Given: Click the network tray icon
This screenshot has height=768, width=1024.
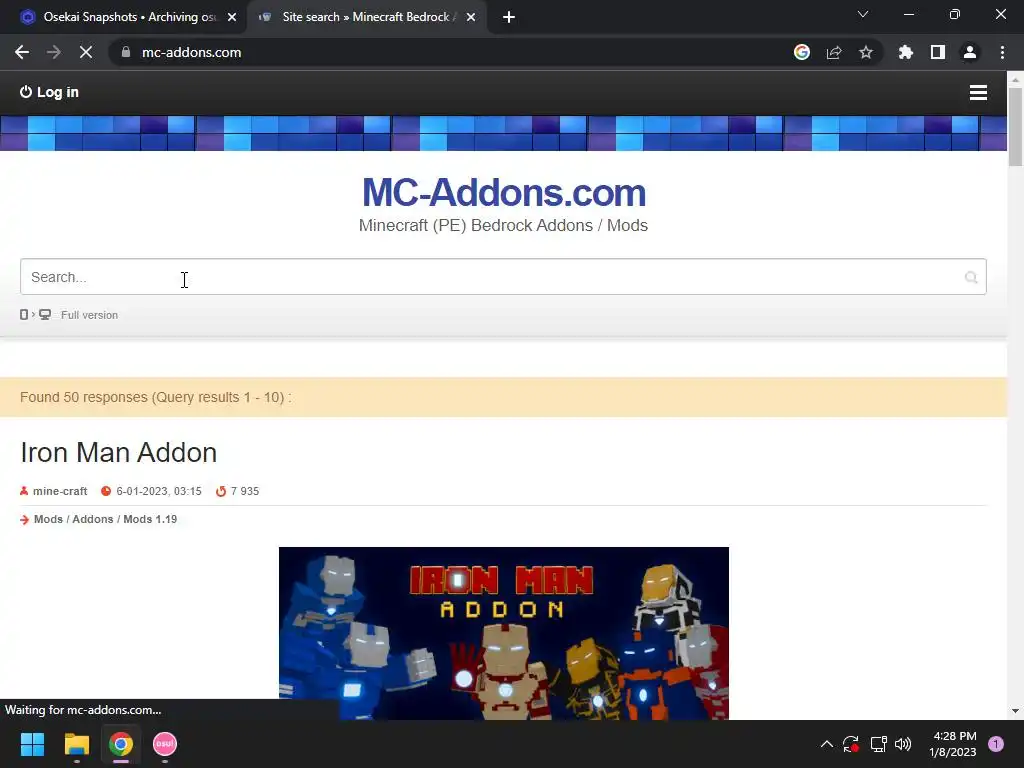Looking at the screenshot, I should 878,744.
